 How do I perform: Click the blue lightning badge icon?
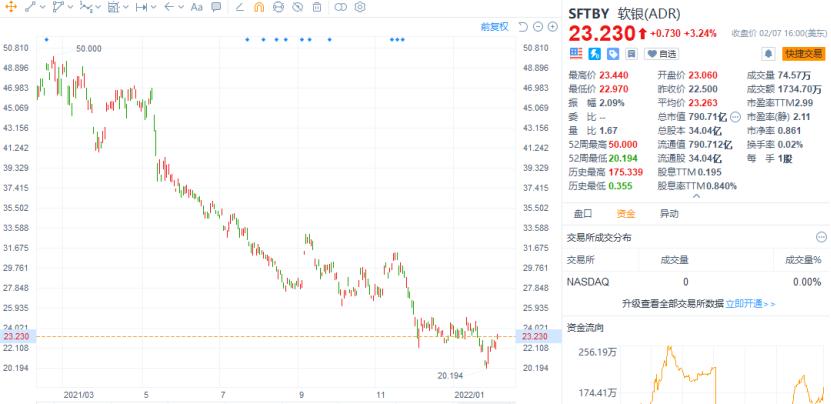coord(595,54)
